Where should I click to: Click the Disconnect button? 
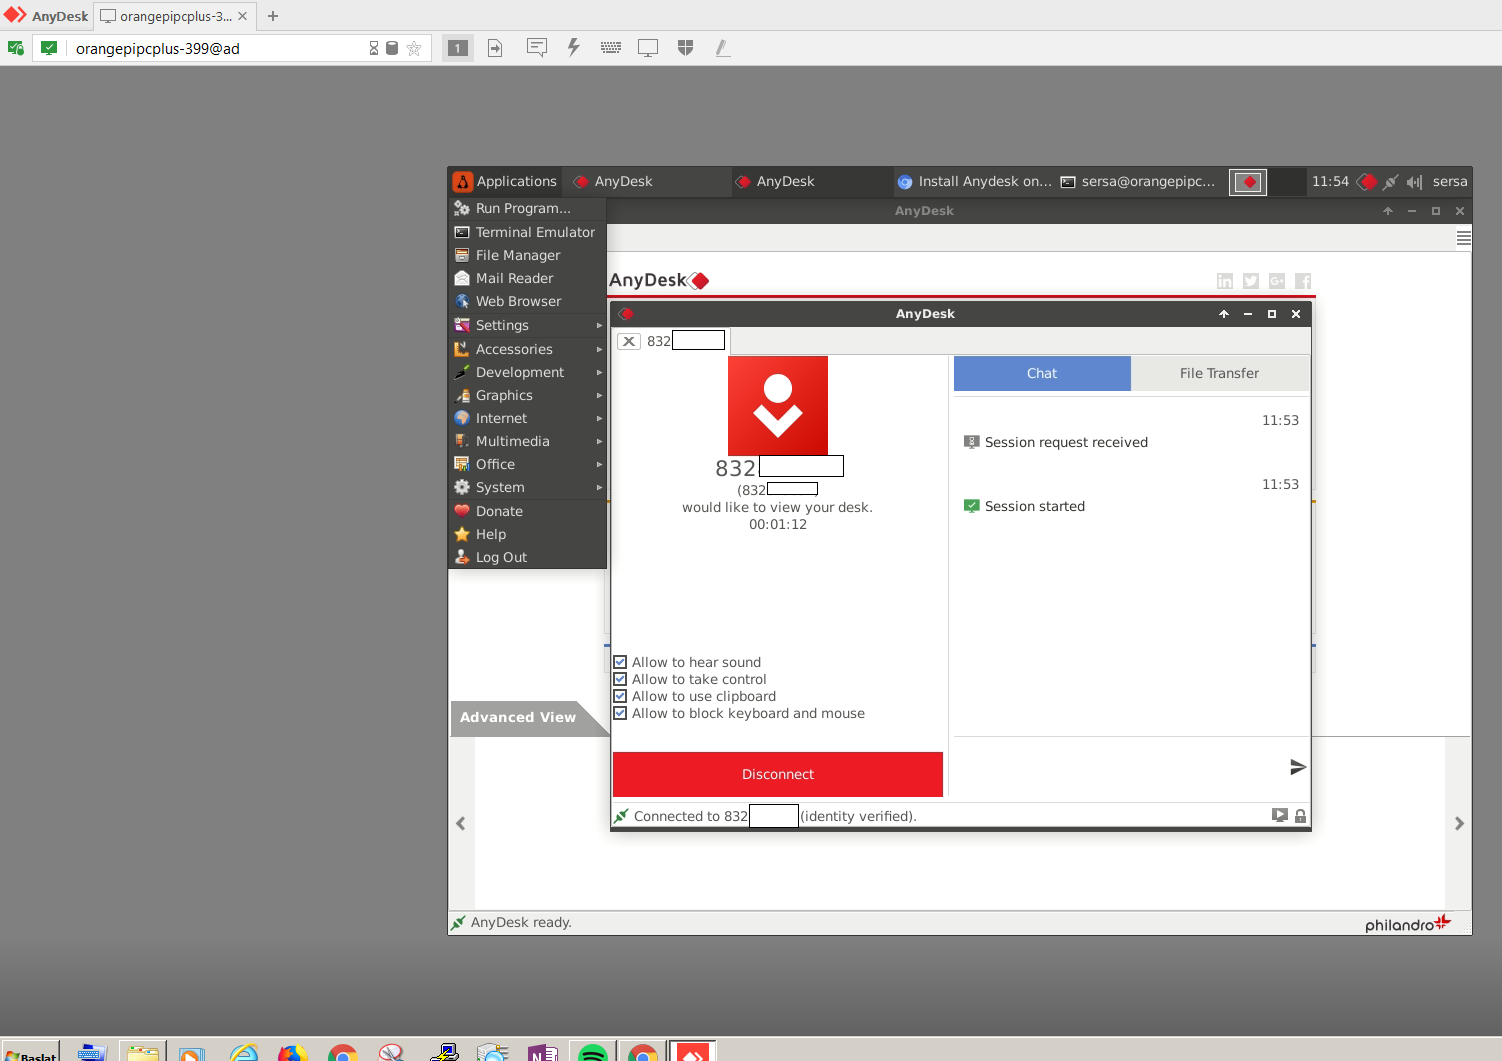click(x=777, y=774)
